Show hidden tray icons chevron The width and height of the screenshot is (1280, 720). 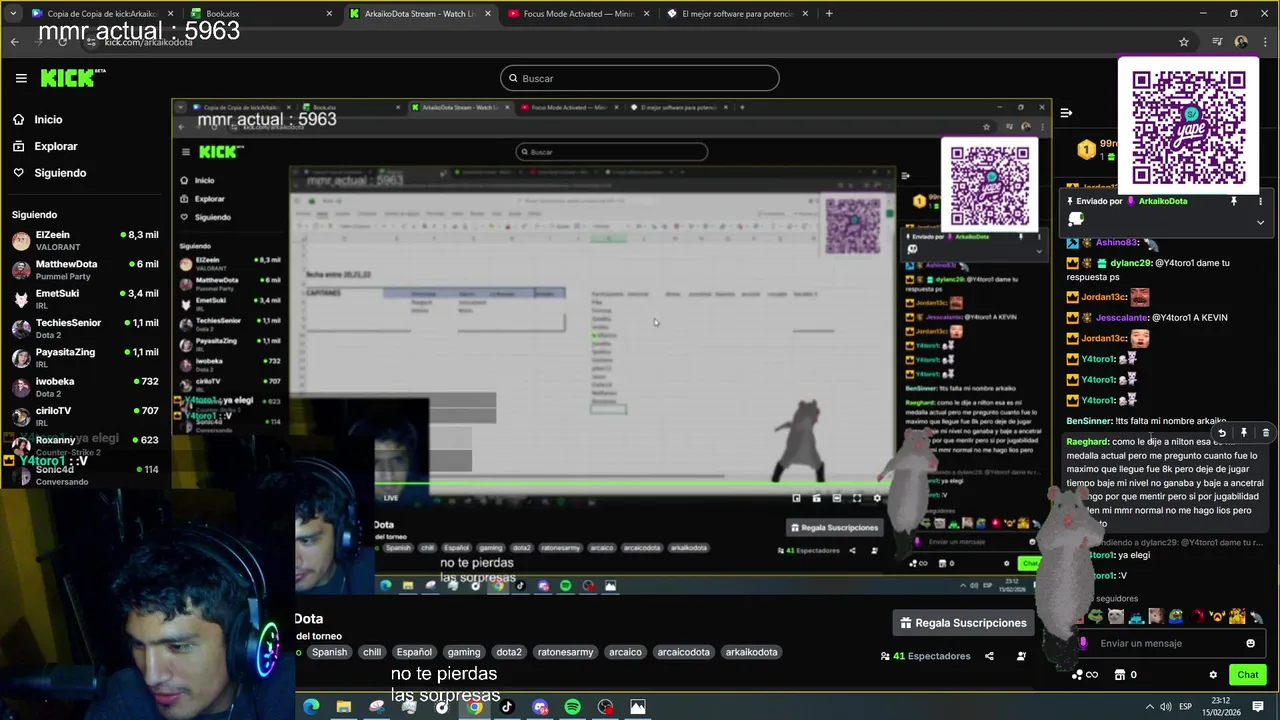[x=1148, y=707]
